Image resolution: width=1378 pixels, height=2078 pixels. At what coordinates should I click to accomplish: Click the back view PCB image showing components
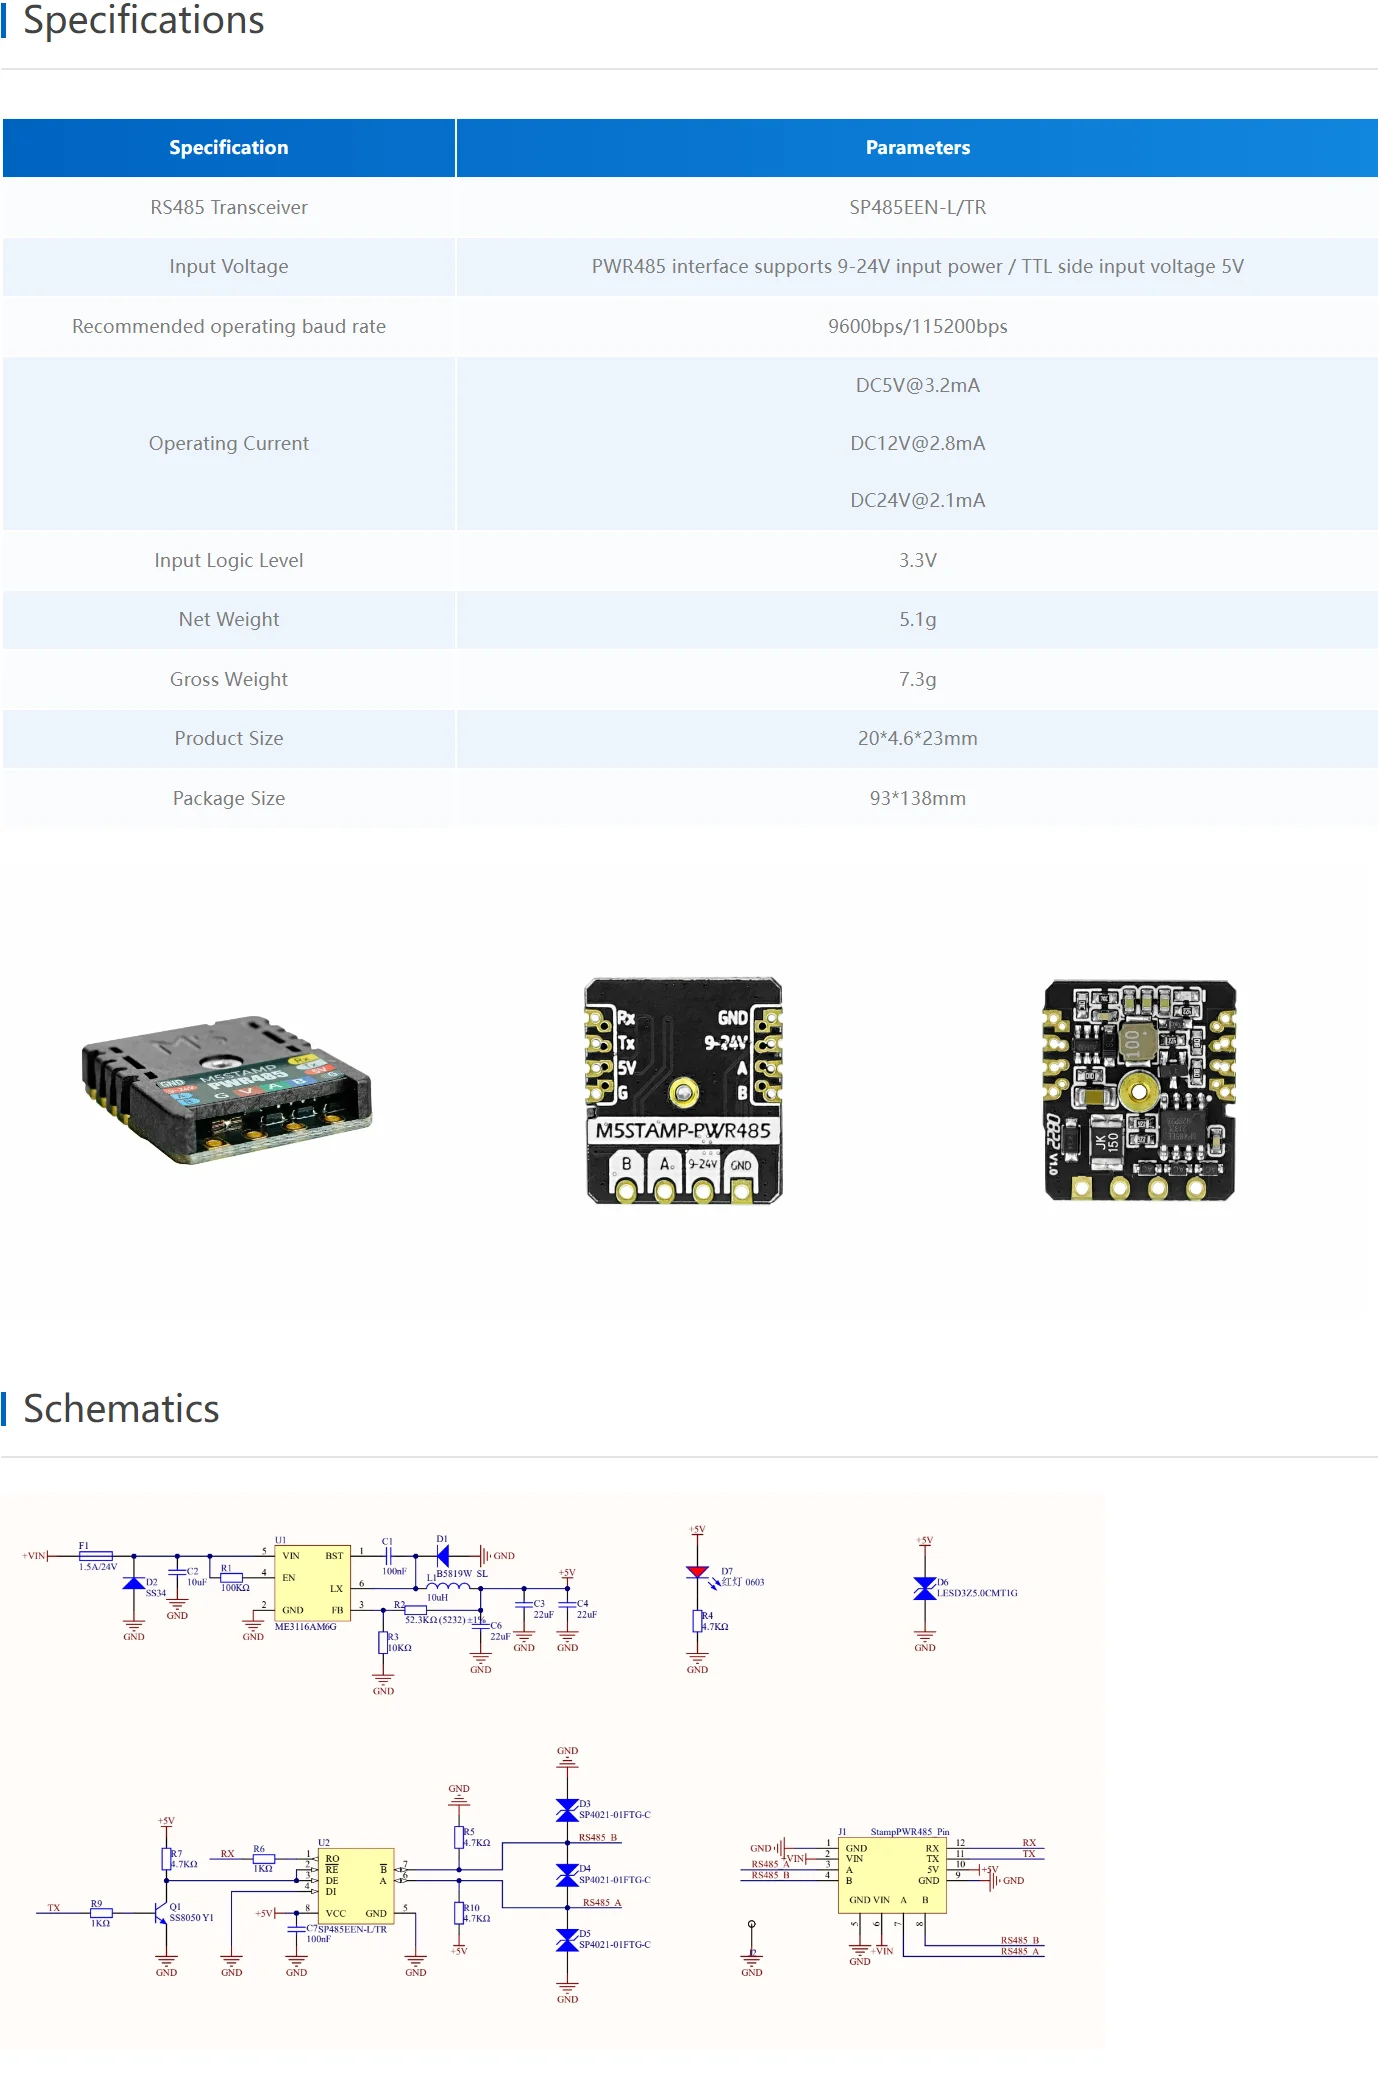(1139, 1090)
